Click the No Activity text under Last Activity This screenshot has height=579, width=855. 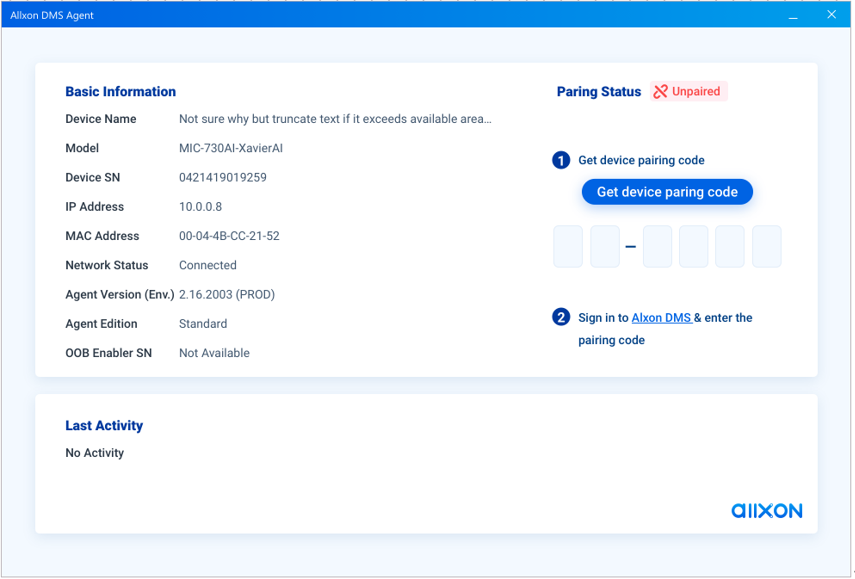[x=95, y=453]
